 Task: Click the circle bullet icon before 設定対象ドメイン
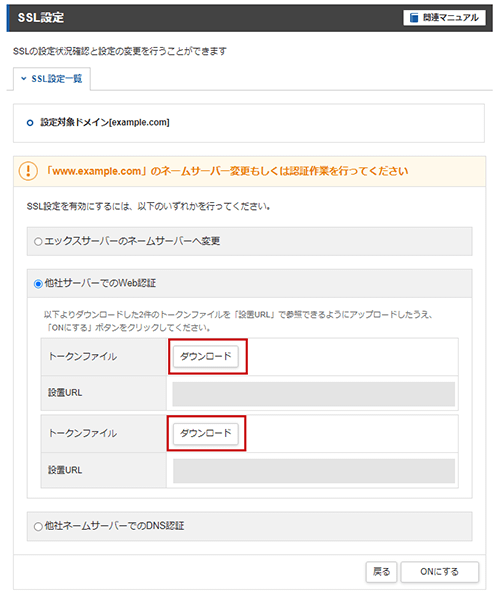(30, 123)
